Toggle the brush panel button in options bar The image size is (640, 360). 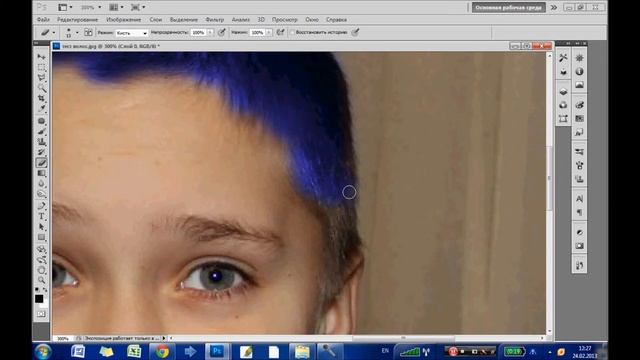tap(88, 32)
